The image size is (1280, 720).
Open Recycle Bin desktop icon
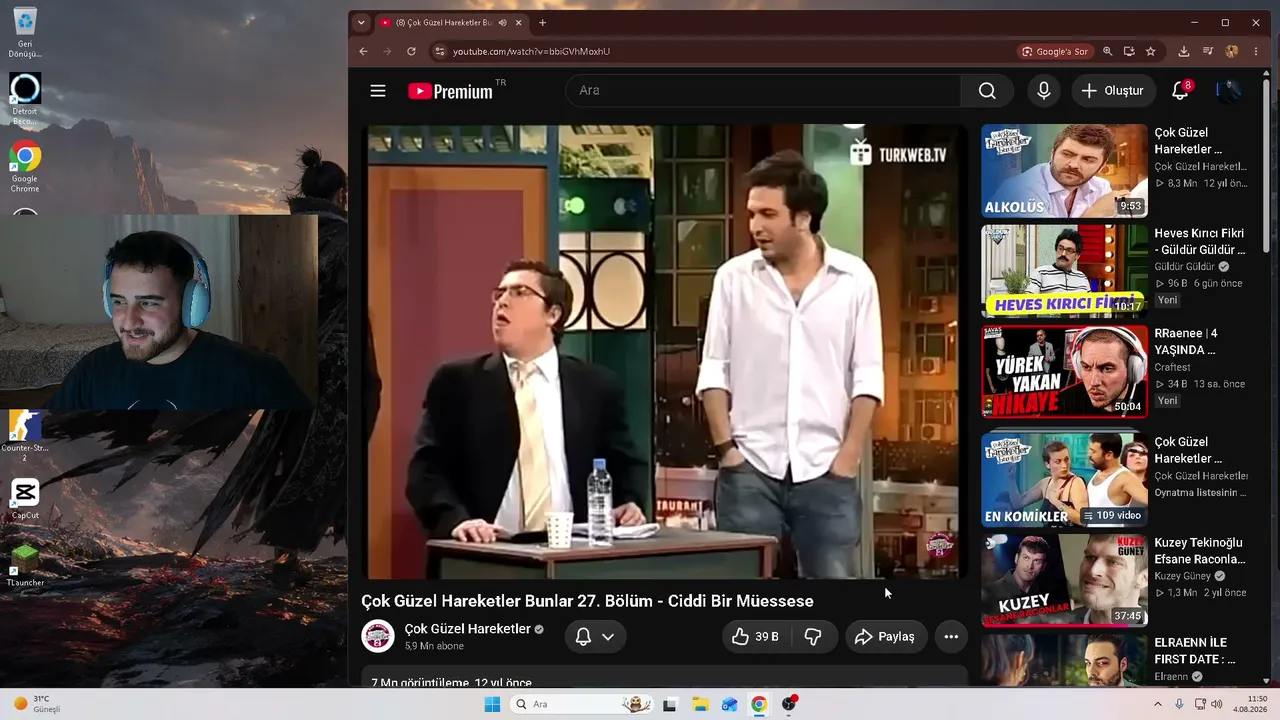click(25, 32)
